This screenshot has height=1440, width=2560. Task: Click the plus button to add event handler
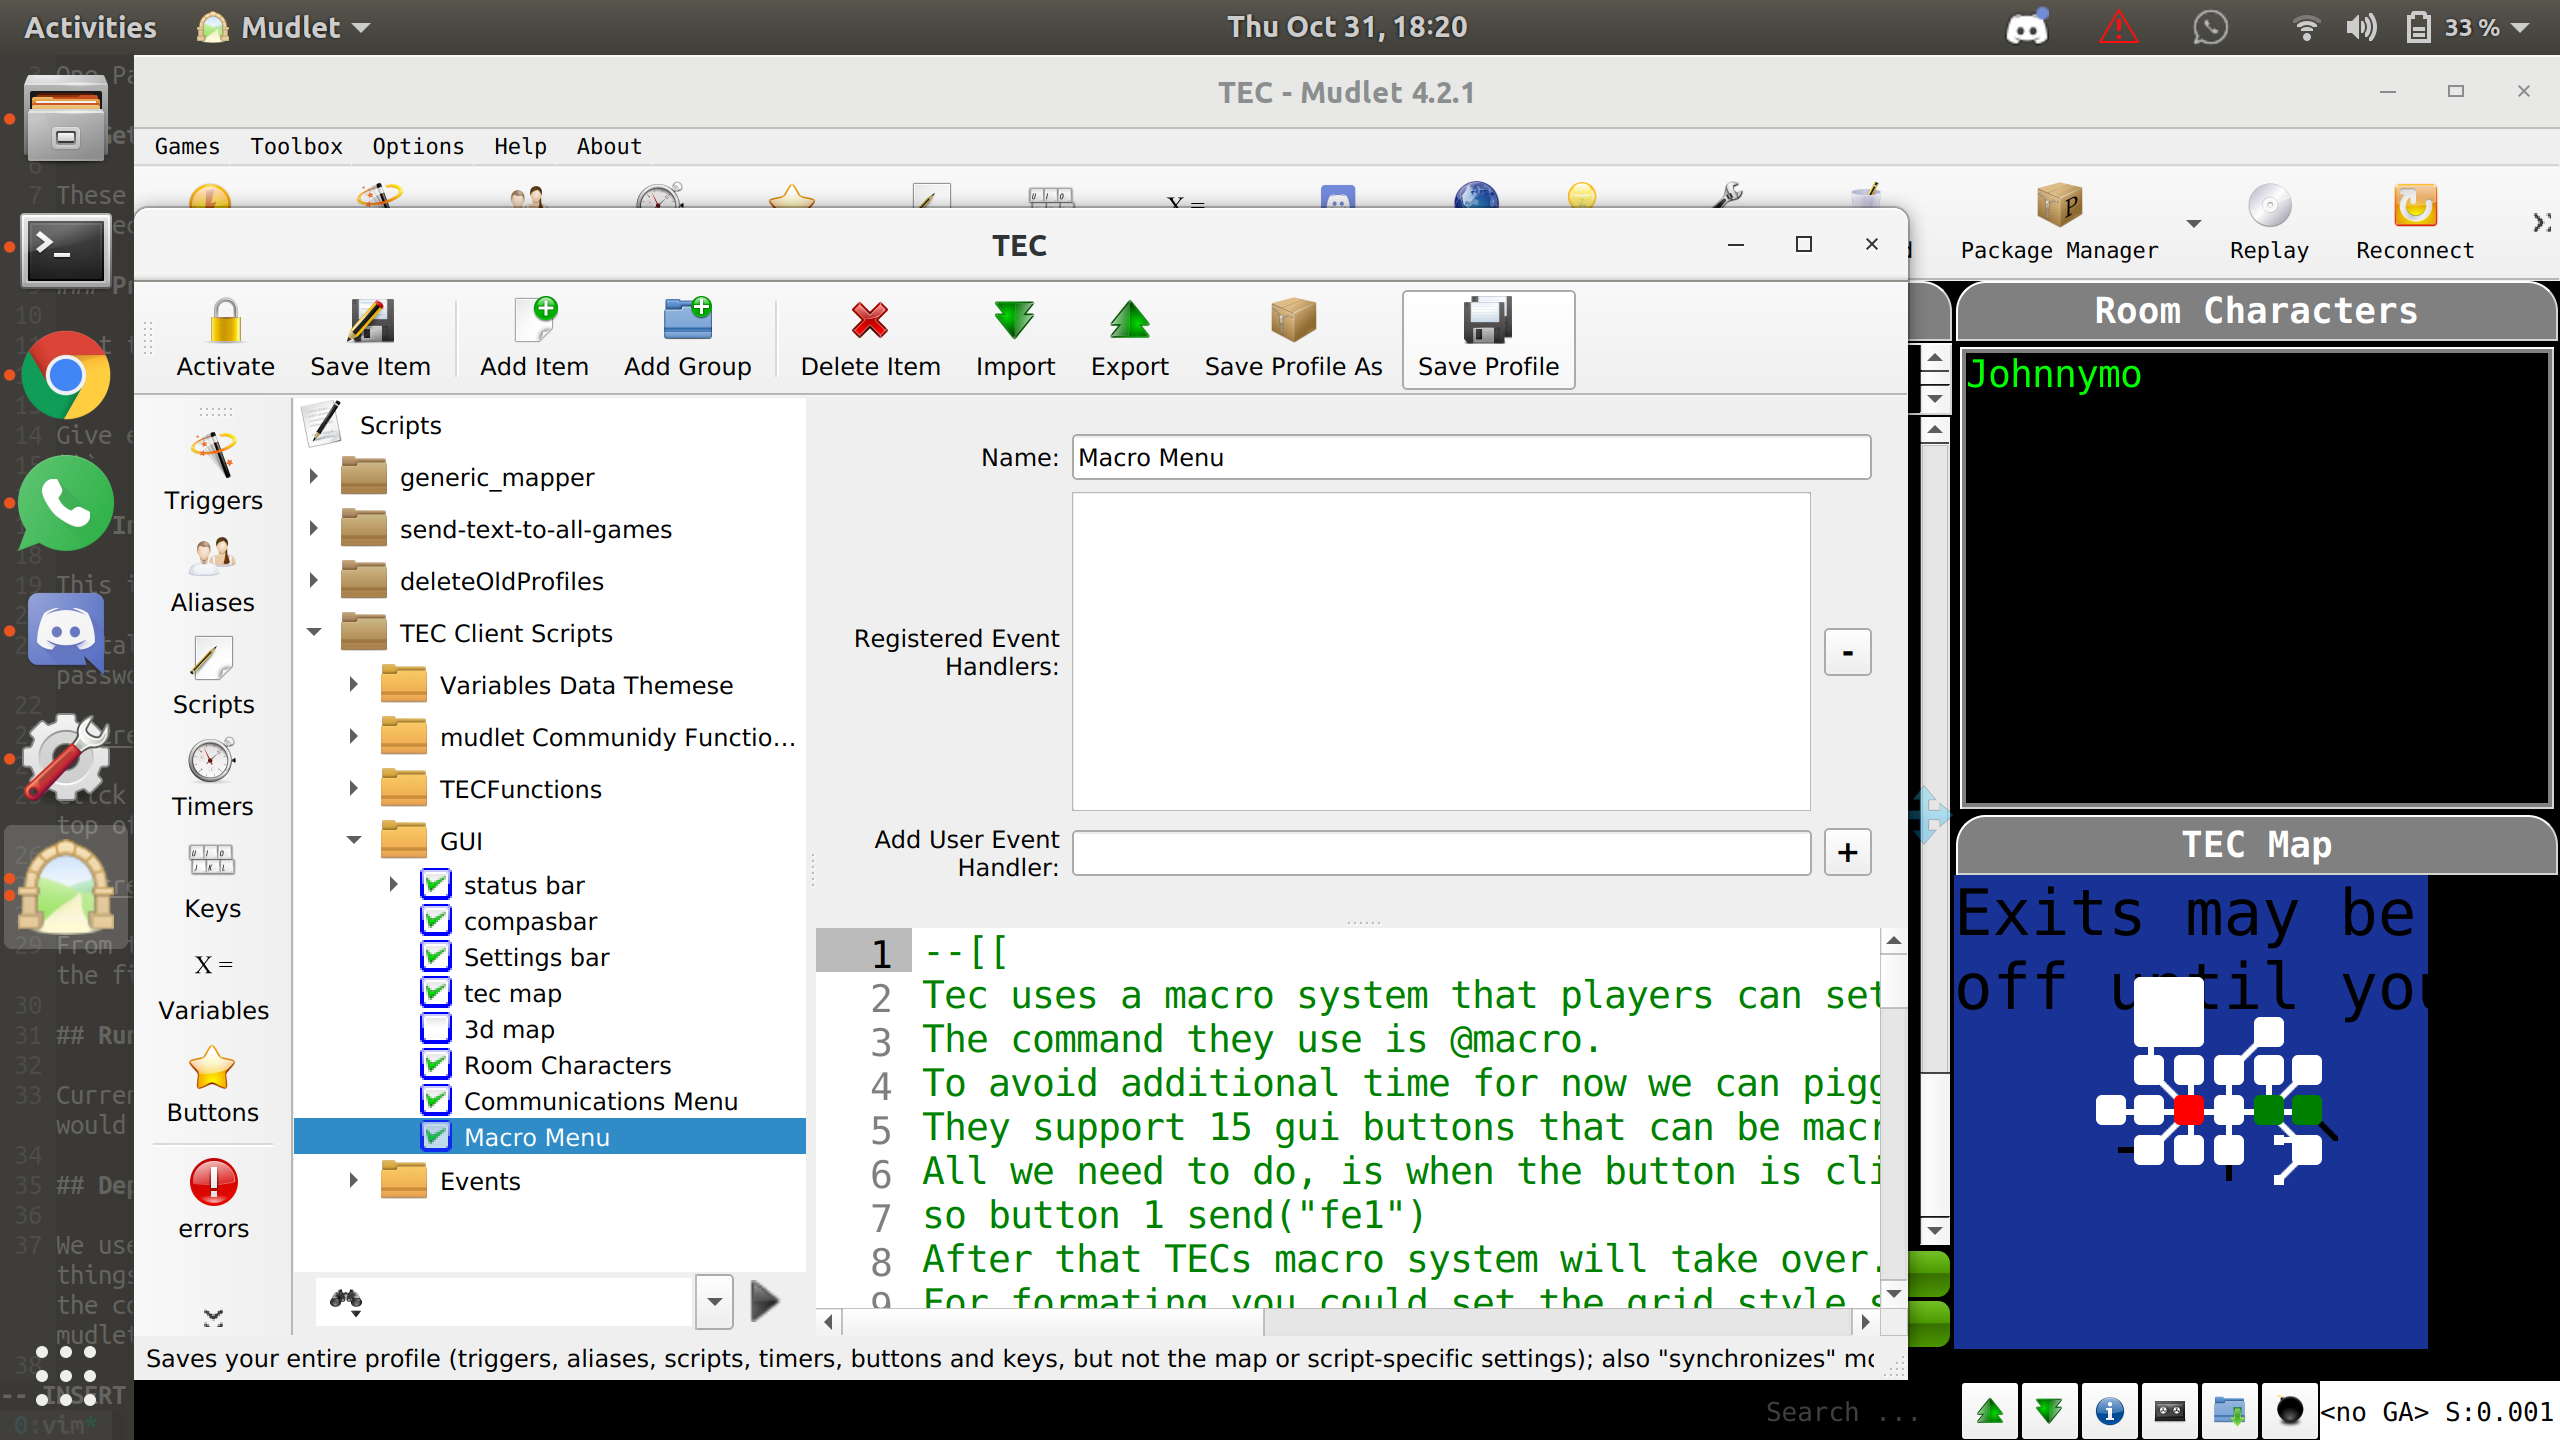[x=1847, y=852]
